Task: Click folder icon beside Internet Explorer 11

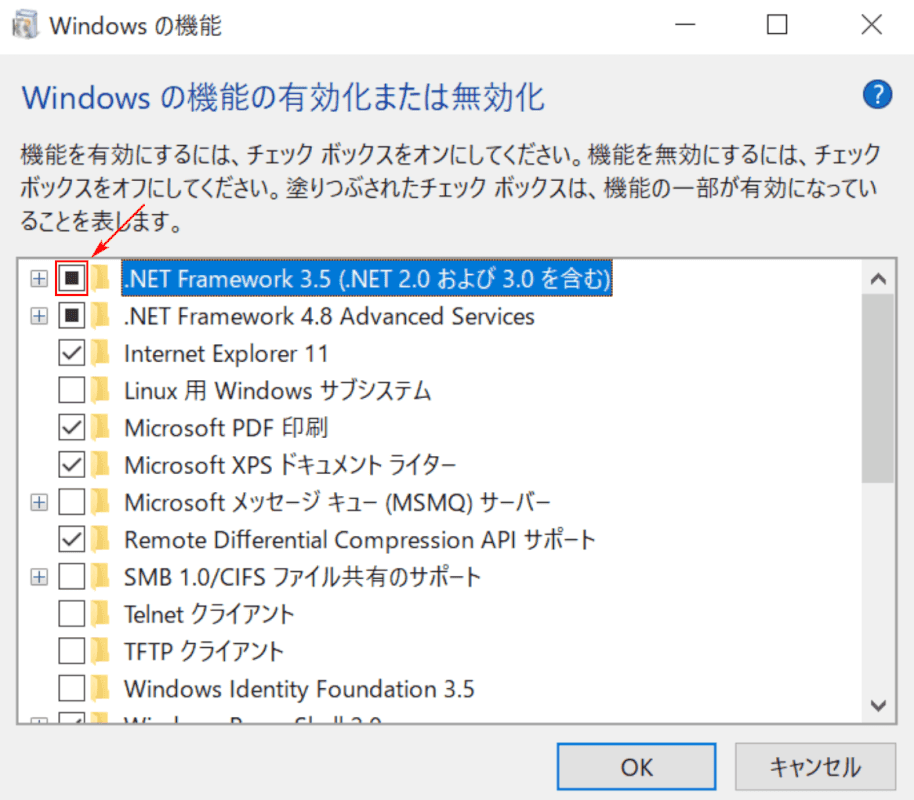Action: pos(101,353)
